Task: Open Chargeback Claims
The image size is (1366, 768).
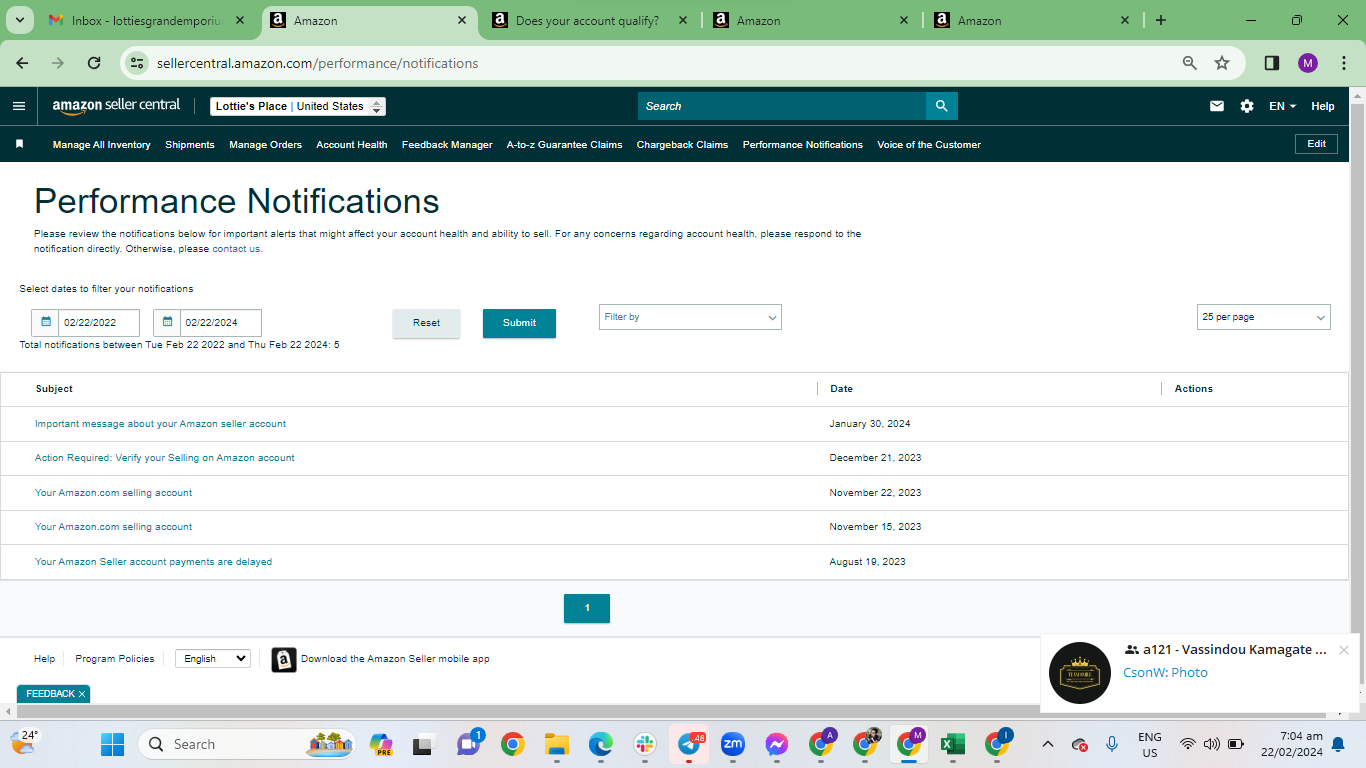Action: pos(682,145)
